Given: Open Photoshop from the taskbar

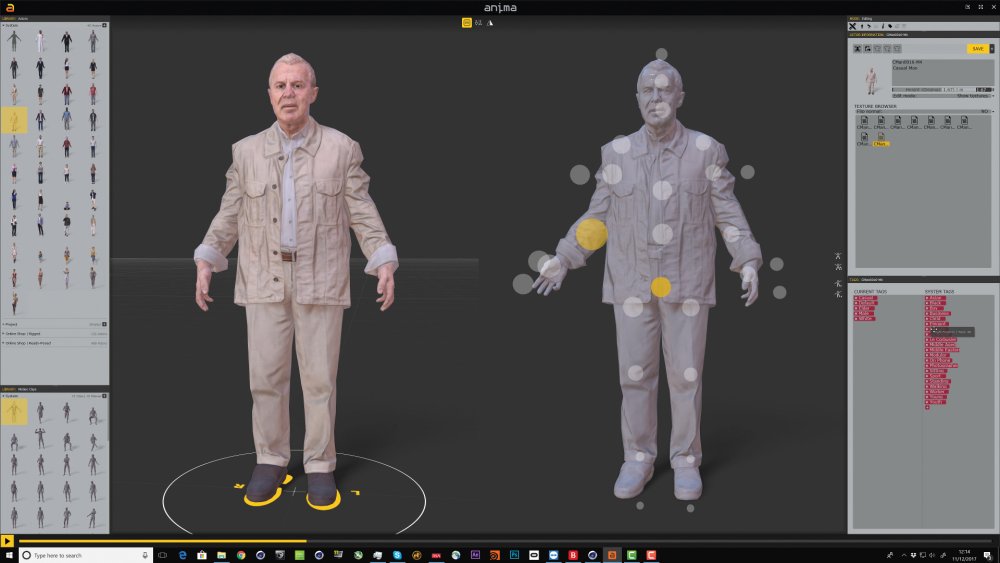Looking at the screenshot, I should (x=514, y=555).
